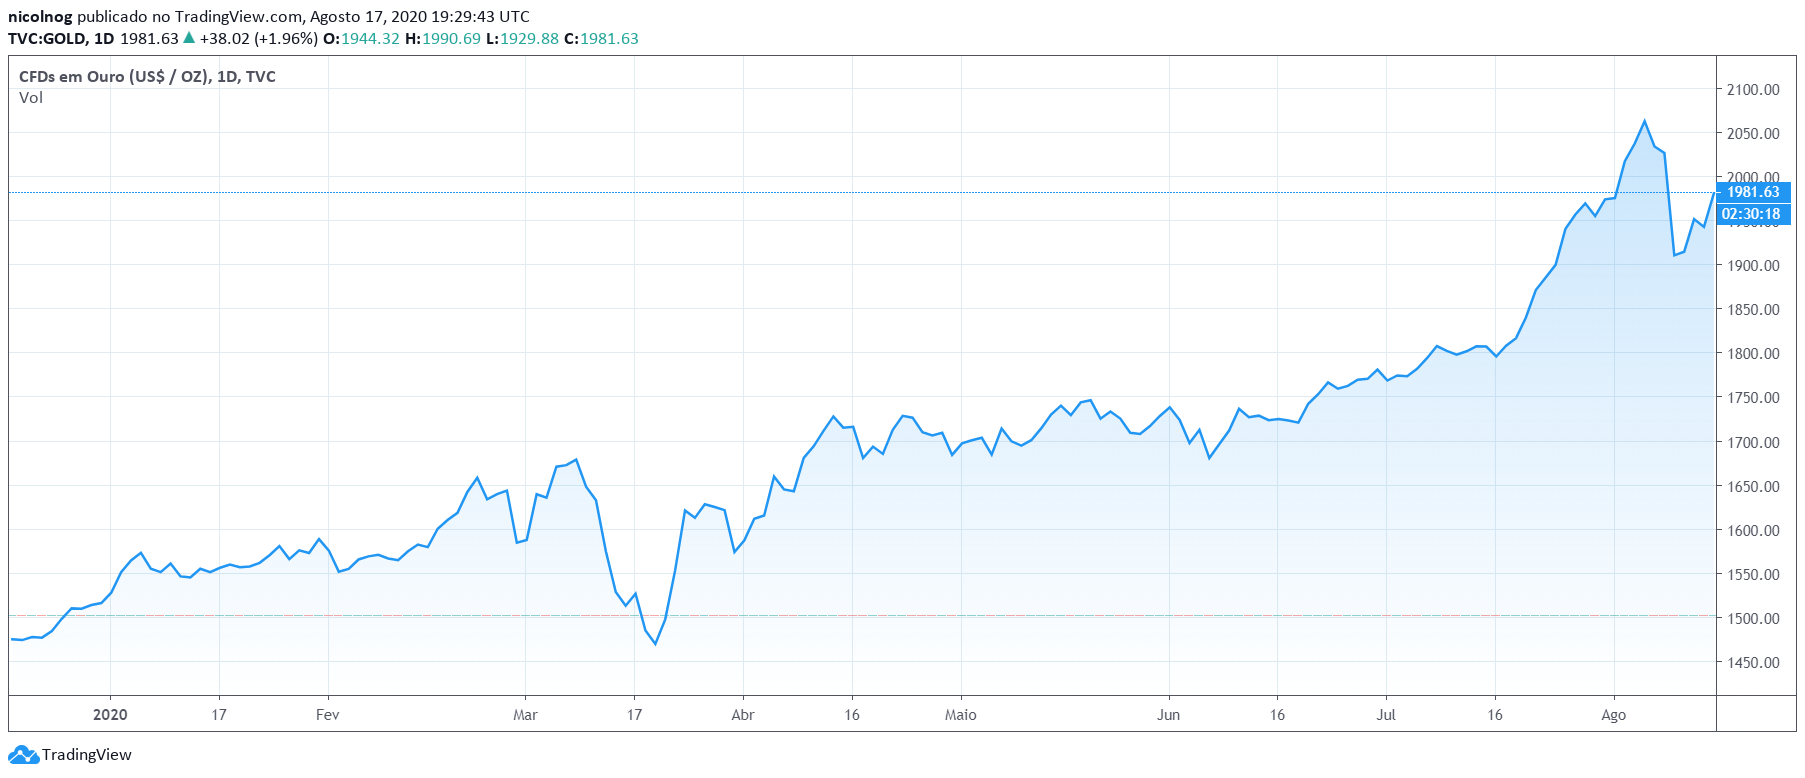This screenshot has height=778, width=1805.
Task: Click the 1600.00 price axis label
Action: point(1753,531)
